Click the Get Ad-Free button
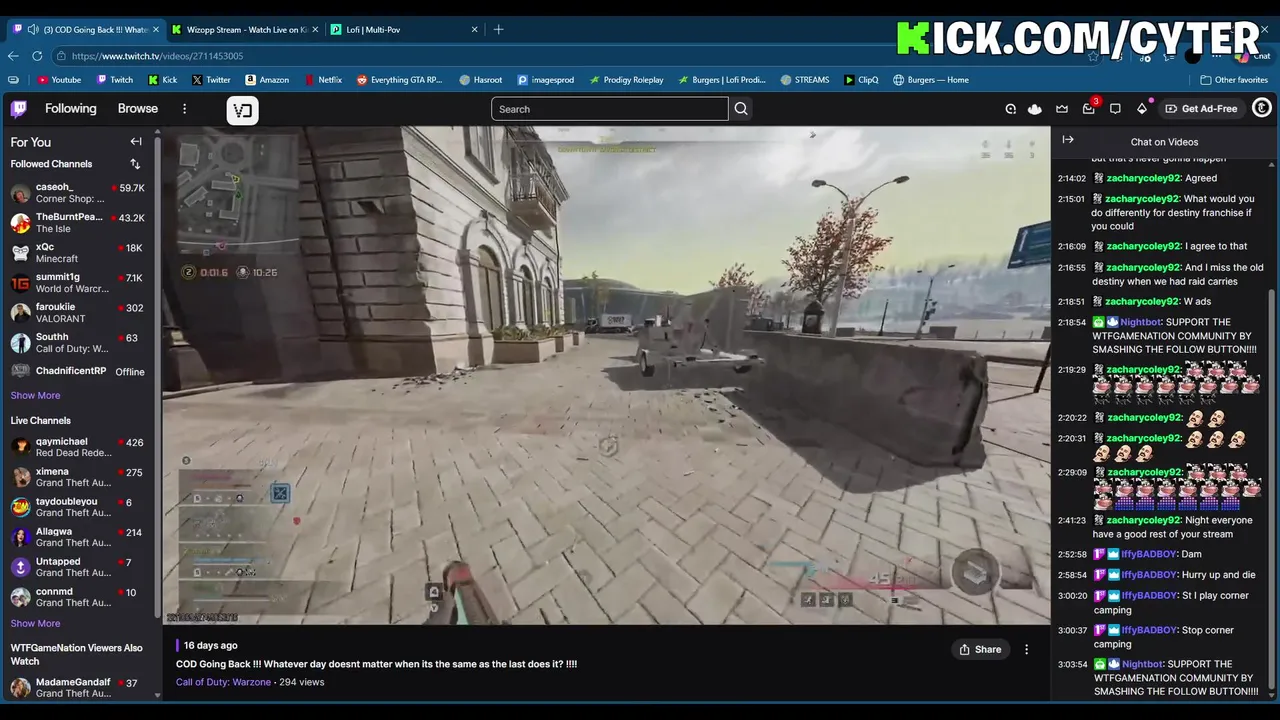 click(x=1201, y=108)
